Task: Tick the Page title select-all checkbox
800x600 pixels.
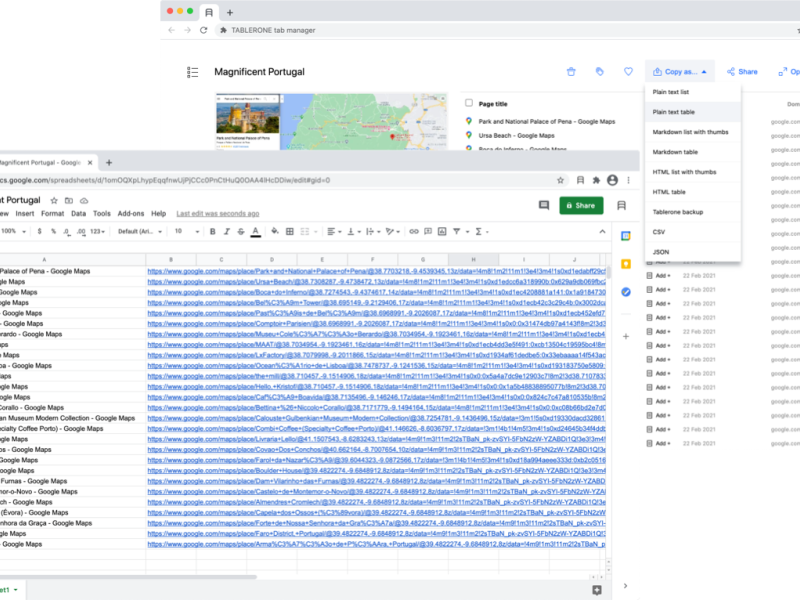Action: point(469,103)
